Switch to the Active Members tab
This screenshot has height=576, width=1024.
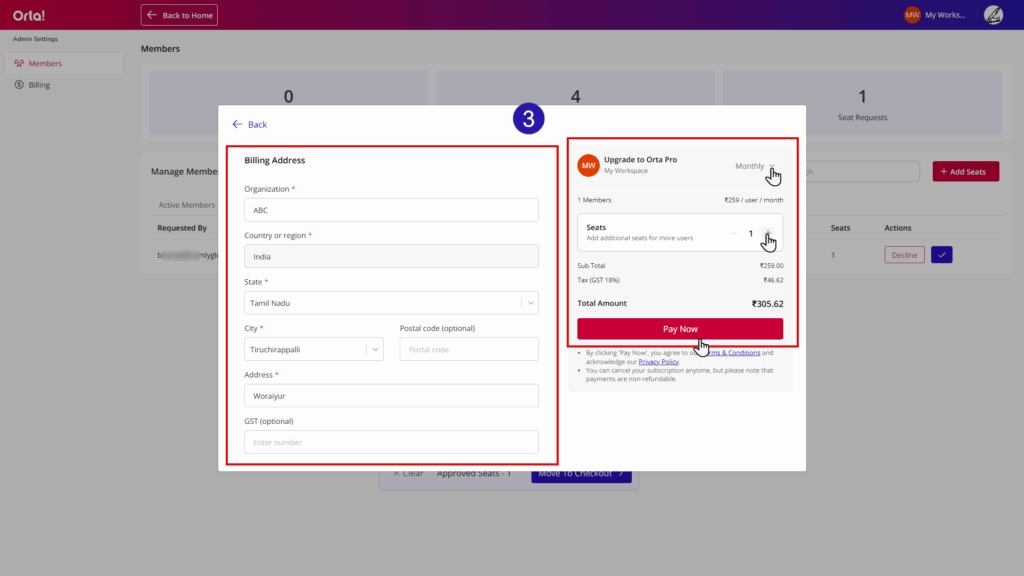point(186,205)
